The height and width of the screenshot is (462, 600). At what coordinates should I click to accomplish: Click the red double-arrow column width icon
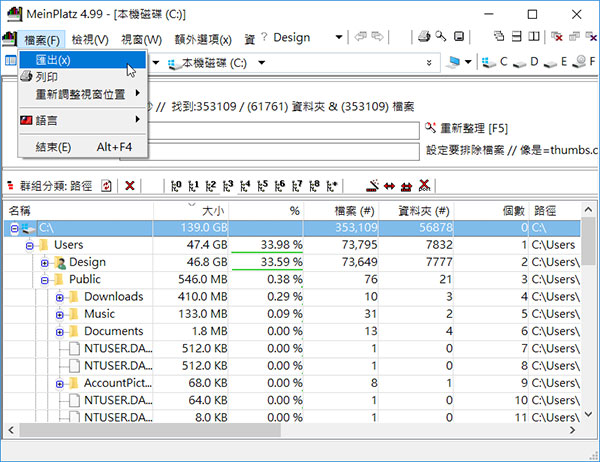[389, 186]
